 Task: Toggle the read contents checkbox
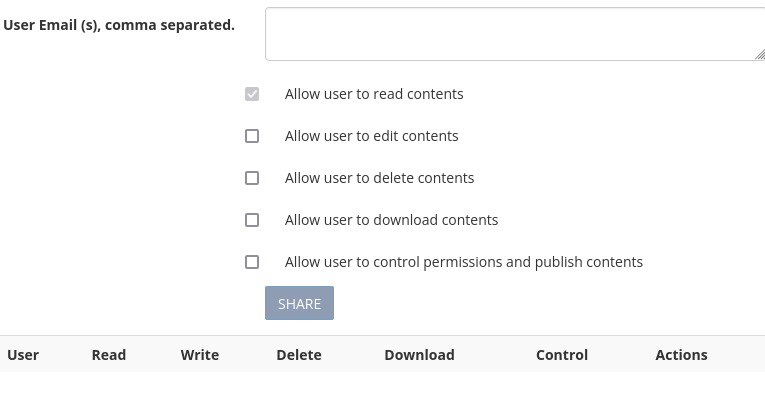click(x=252, y=94)
